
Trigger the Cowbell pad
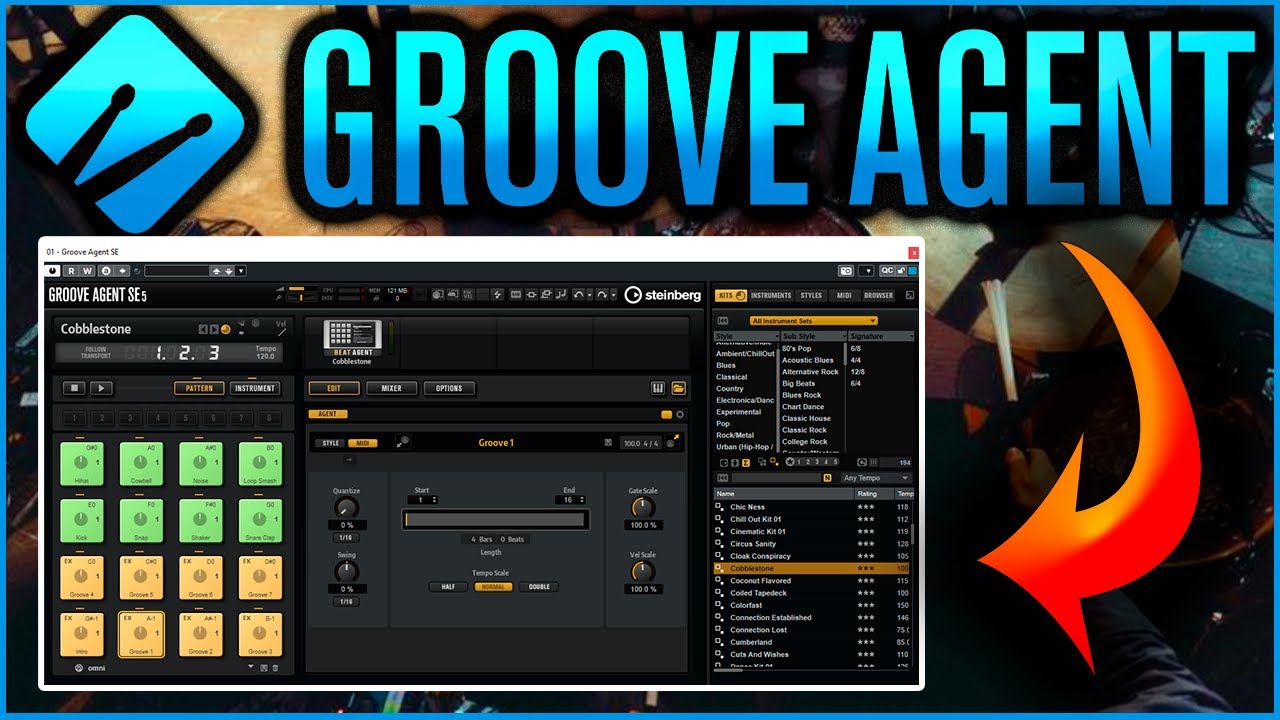coord(140,464)
